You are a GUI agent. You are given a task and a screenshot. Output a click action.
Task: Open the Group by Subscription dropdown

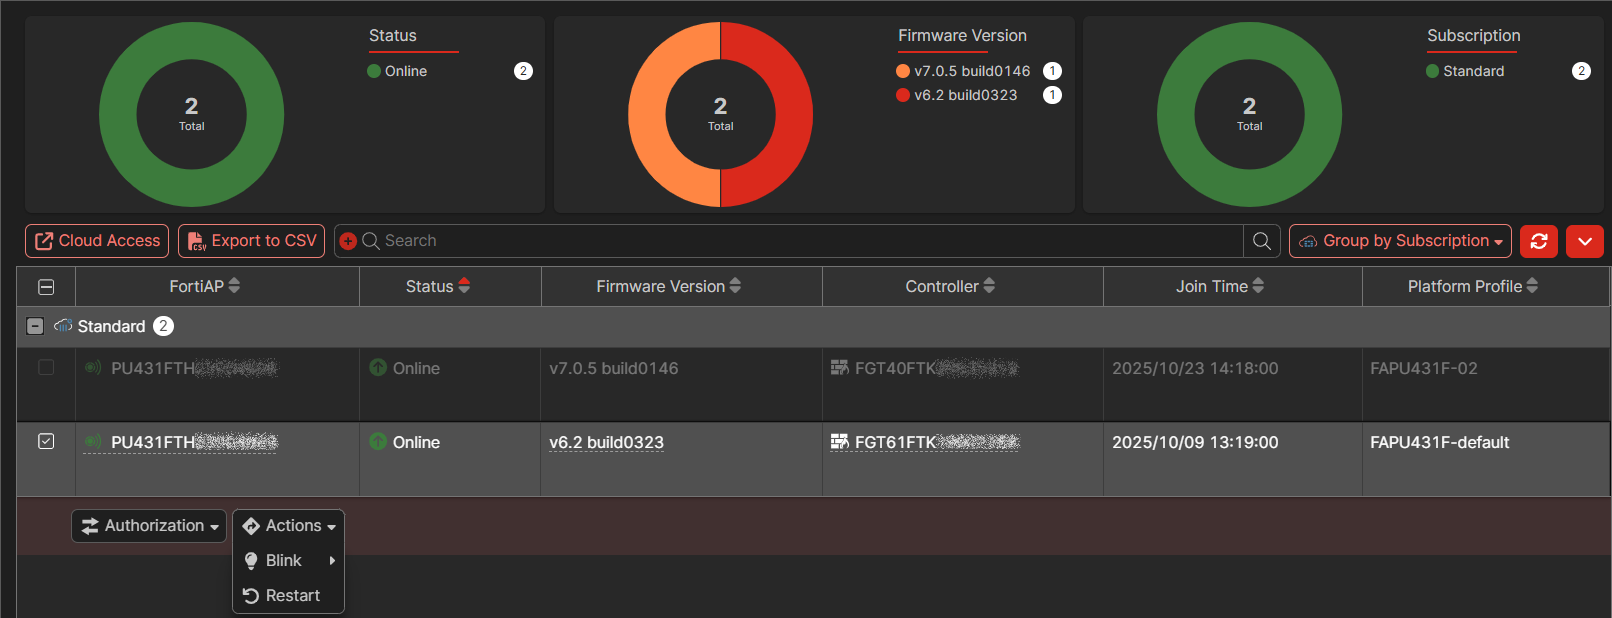tap(1400, 241)
